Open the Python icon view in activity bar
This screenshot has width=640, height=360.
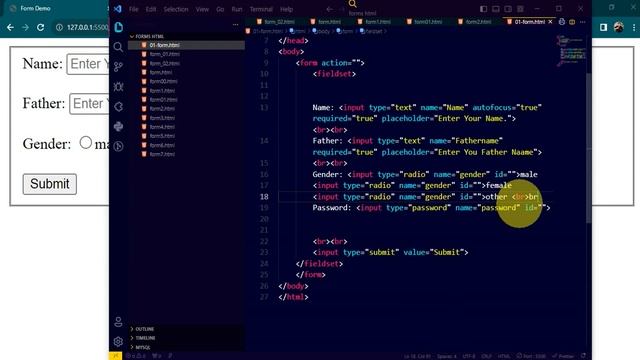(118, 126)
